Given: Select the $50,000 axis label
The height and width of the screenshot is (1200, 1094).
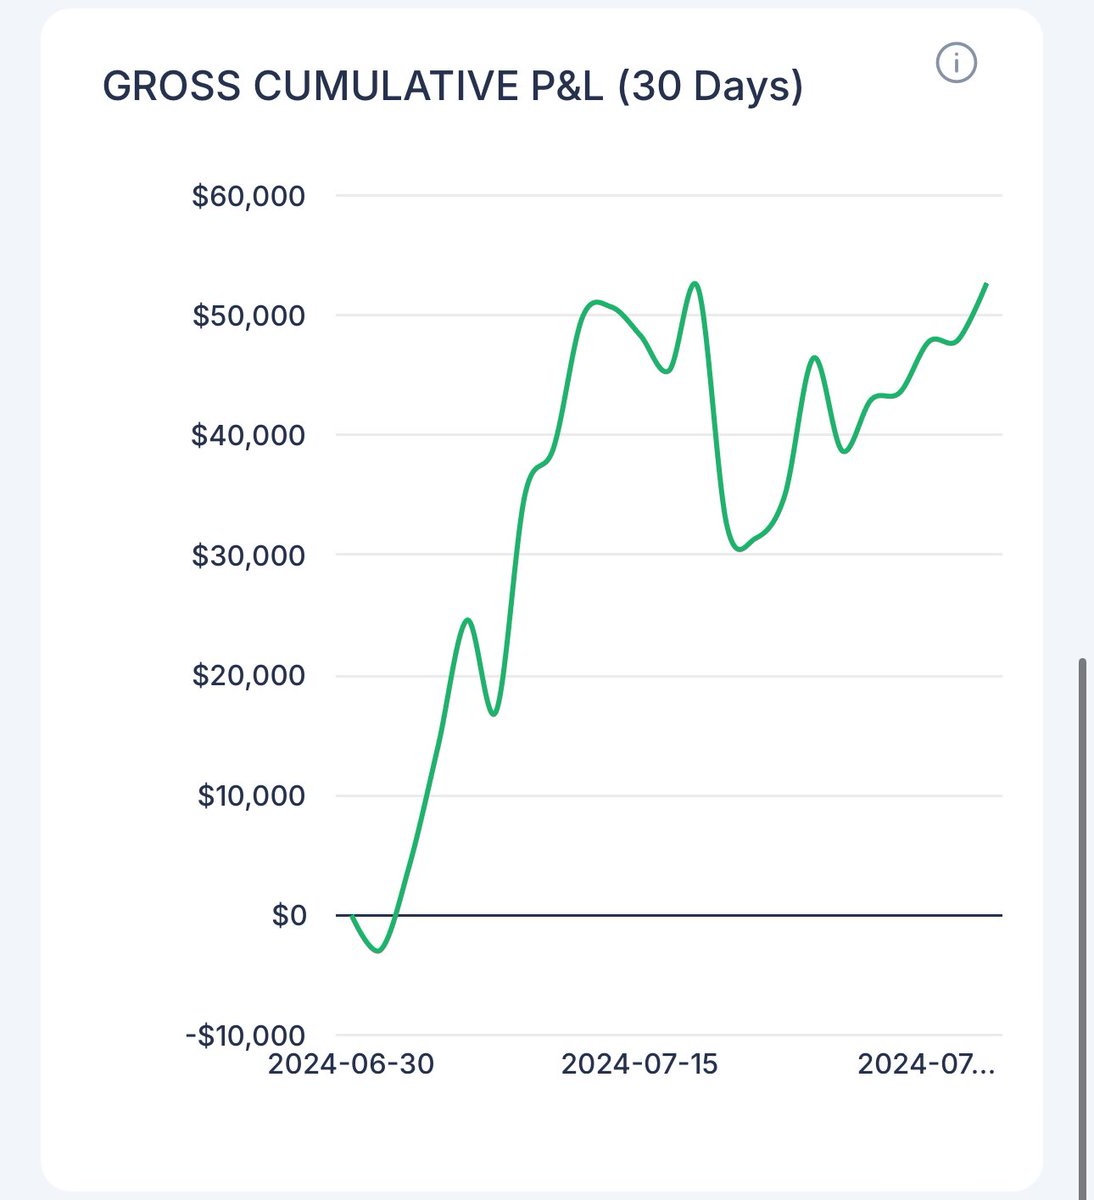Looking at the screenshot, I should 248,316.
